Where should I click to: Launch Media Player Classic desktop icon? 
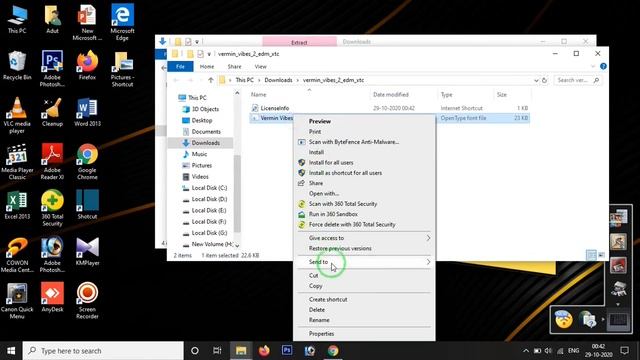pyautogui.click(x=17, y=162)
